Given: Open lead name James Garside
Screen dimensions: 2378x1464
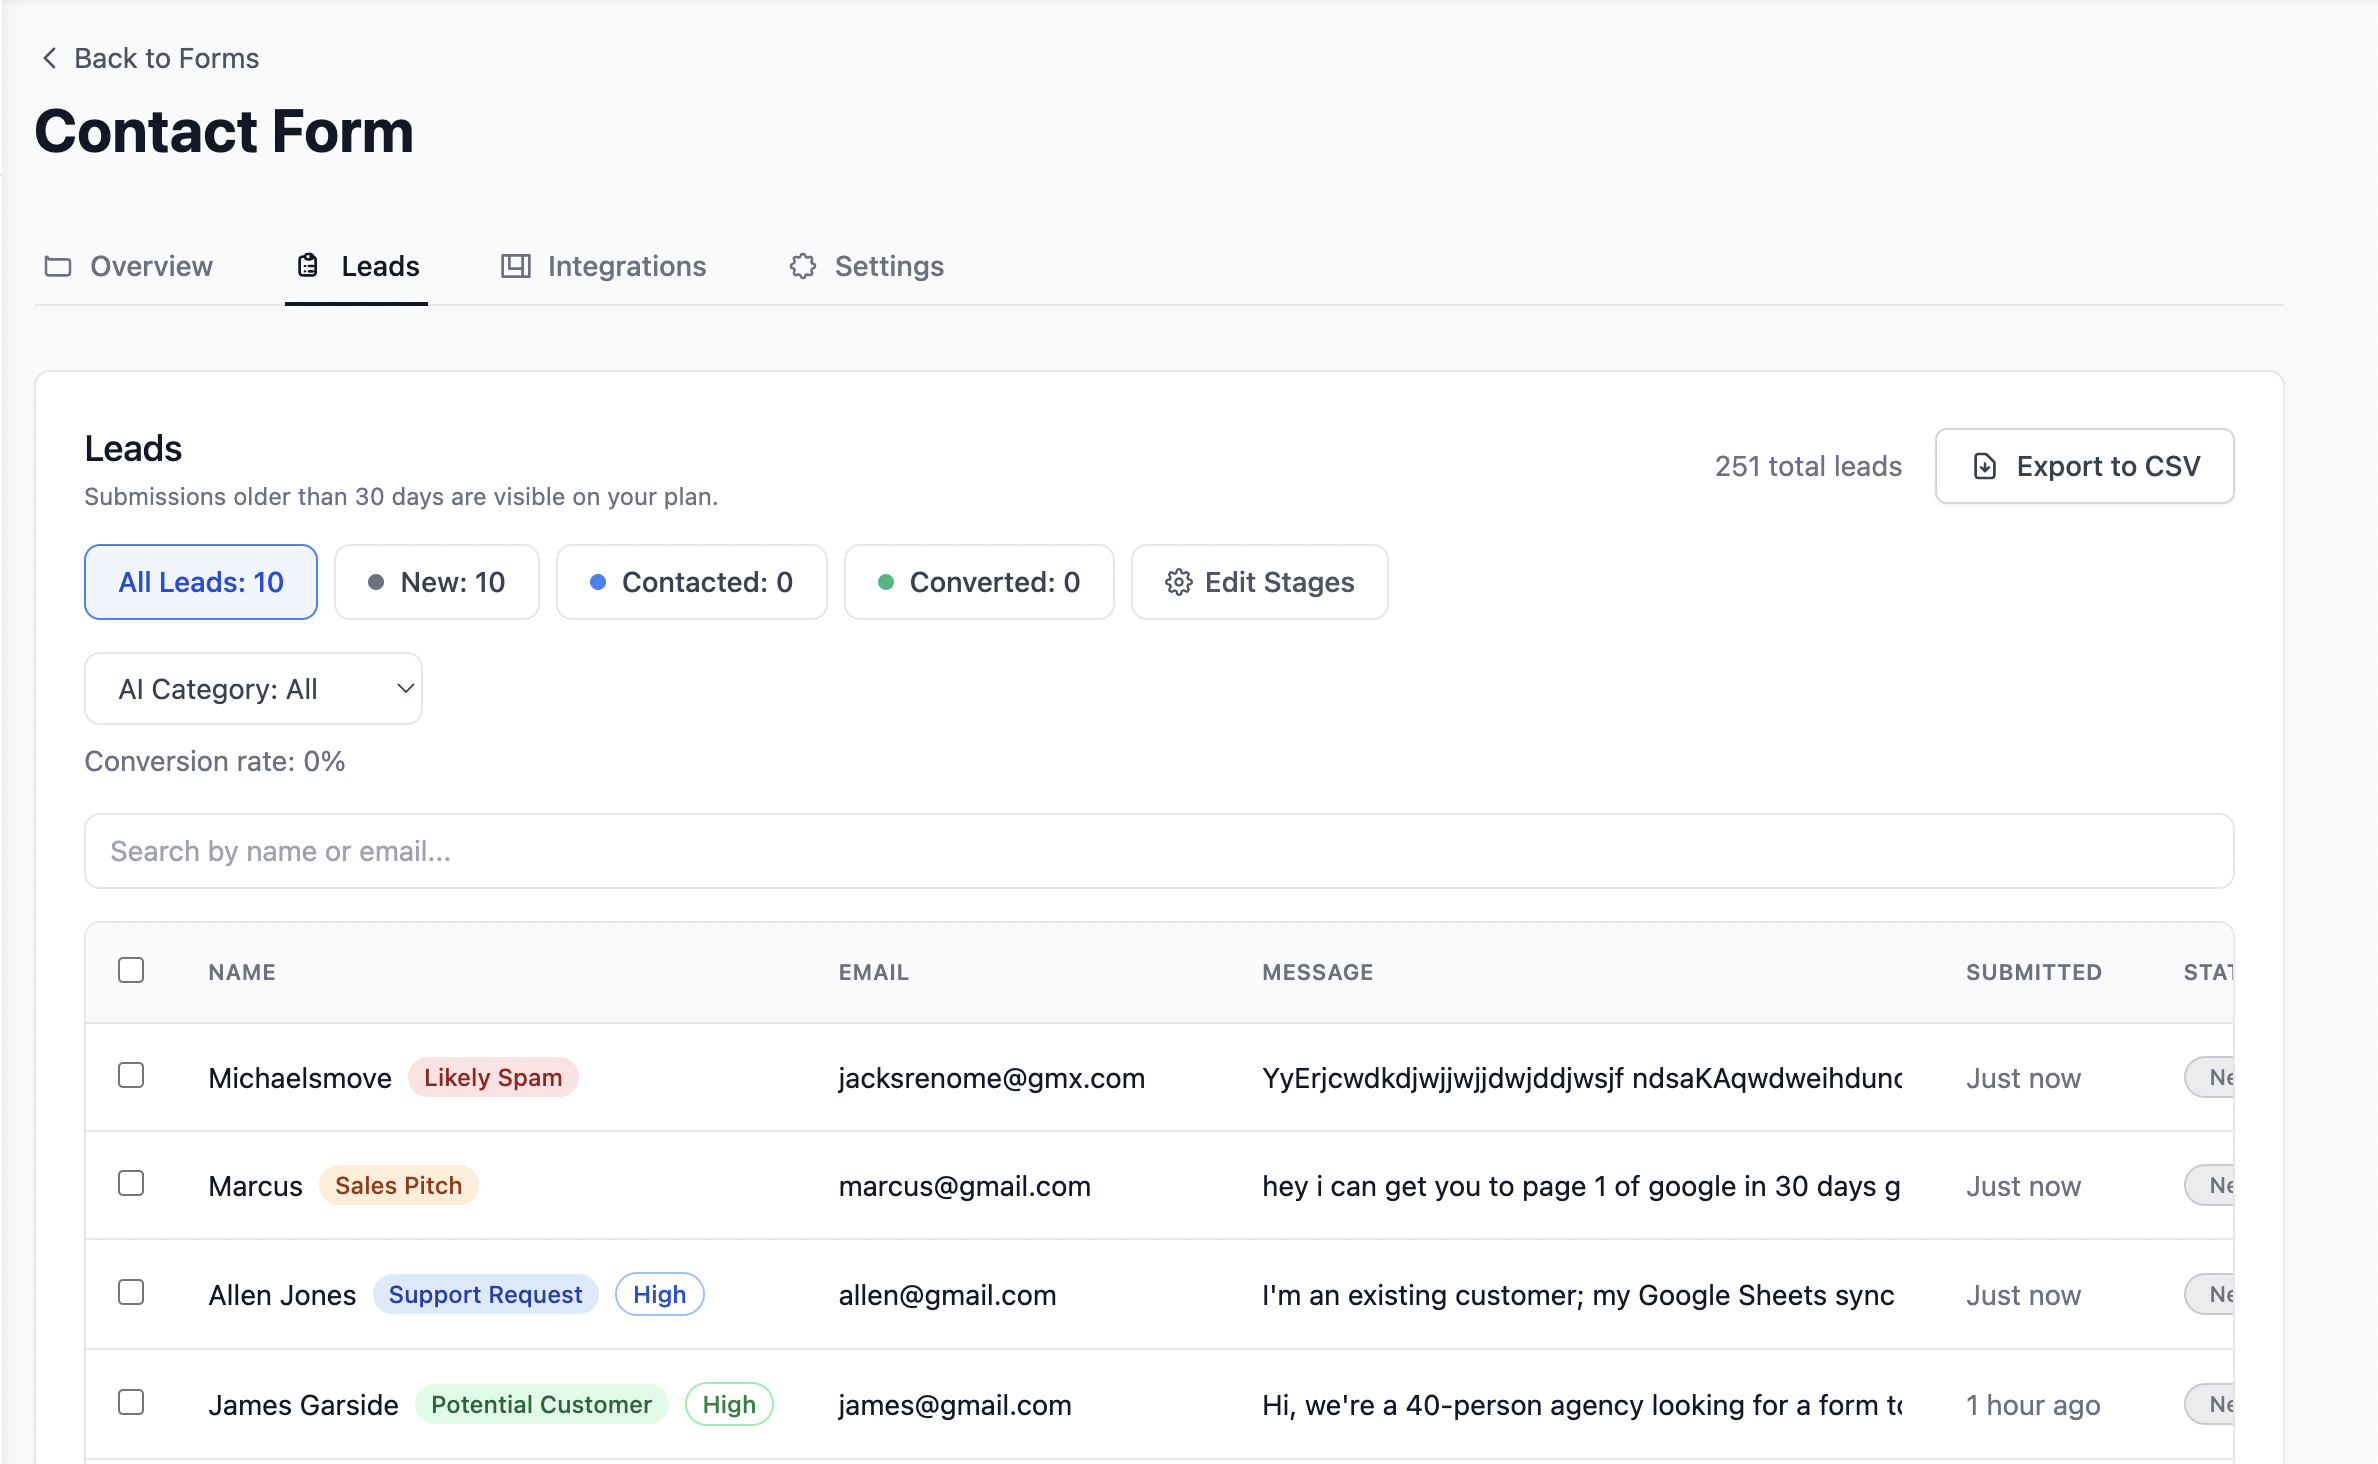Looking at the screenshot, I should pos(303,1405).
